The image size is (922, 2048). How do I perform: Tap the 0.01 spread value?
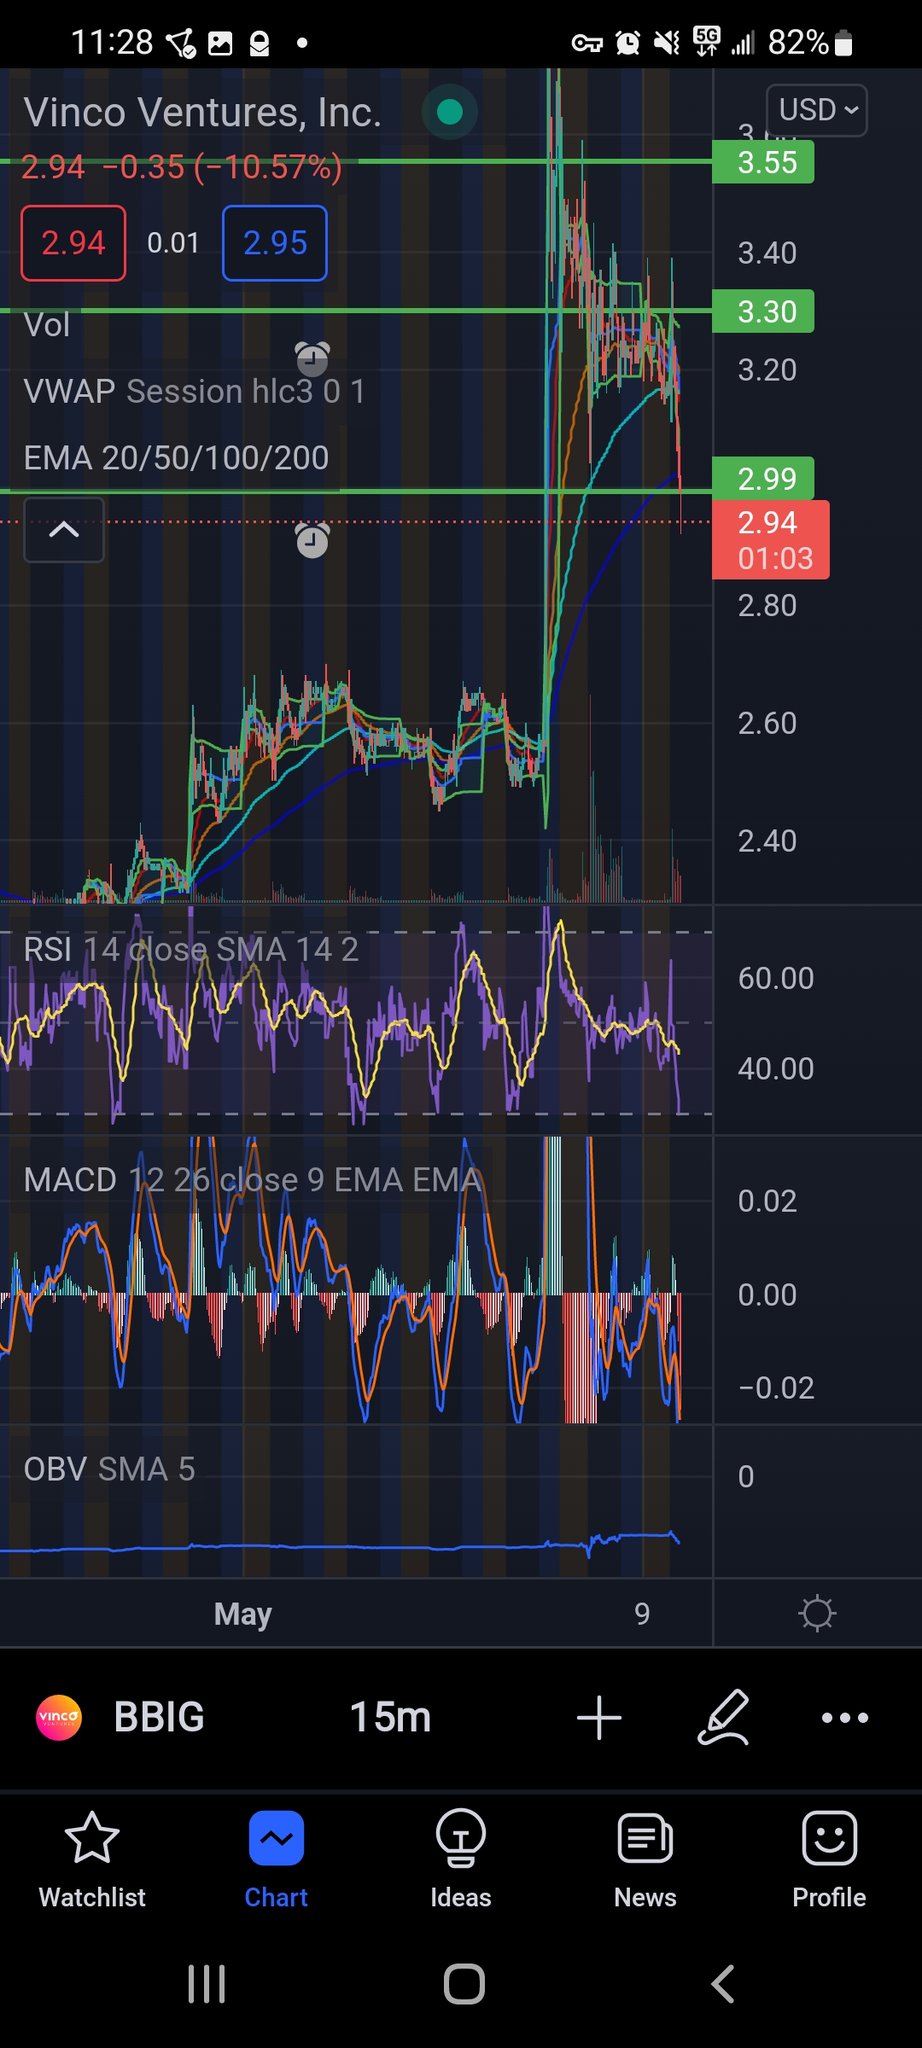(173, 243)
